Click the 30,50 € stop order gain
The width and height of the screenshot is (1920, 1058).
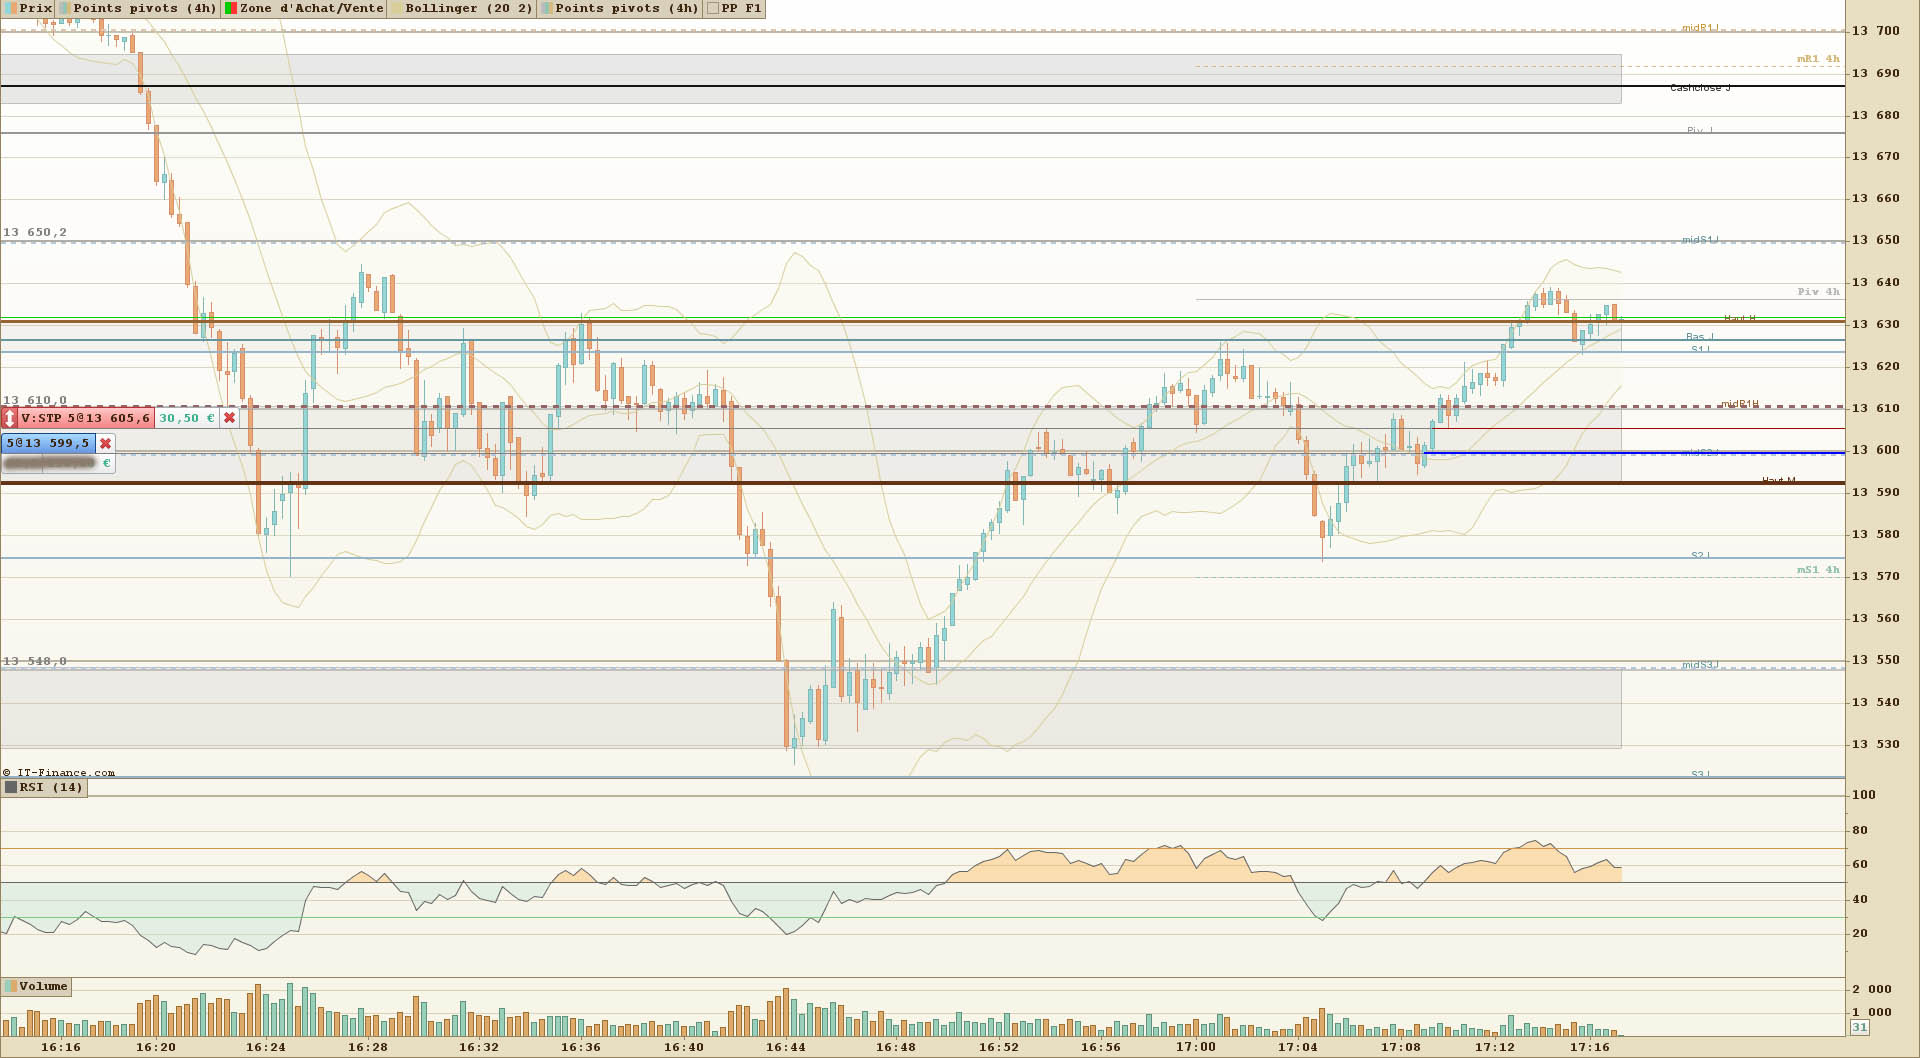[187, 418]
